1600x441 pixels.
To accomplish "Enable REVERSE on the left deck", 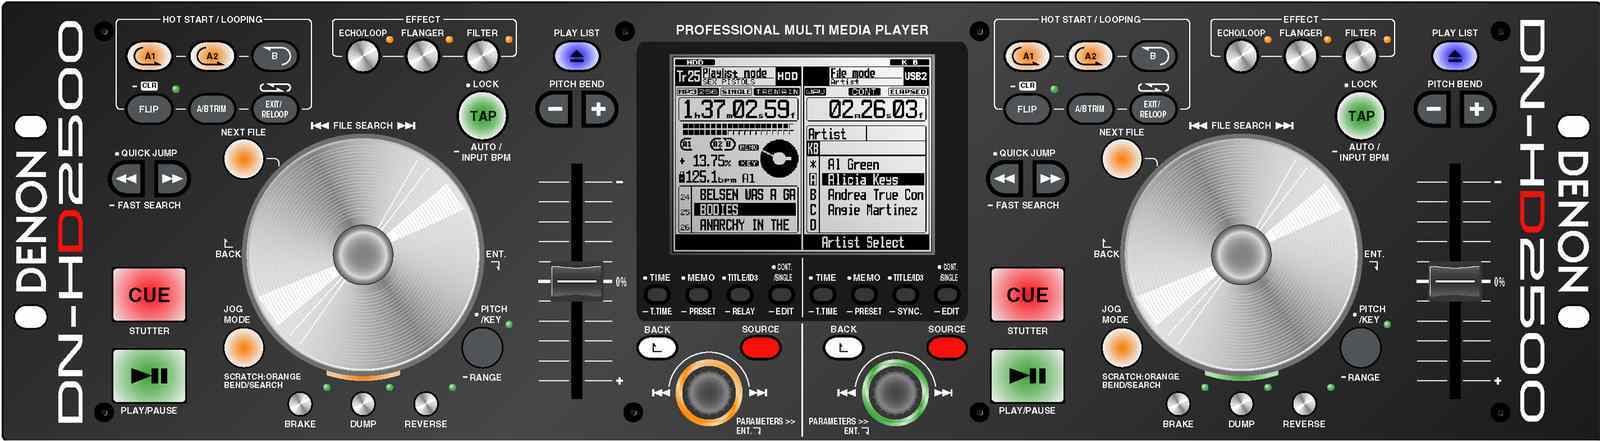I will click(x=425, y=404).
